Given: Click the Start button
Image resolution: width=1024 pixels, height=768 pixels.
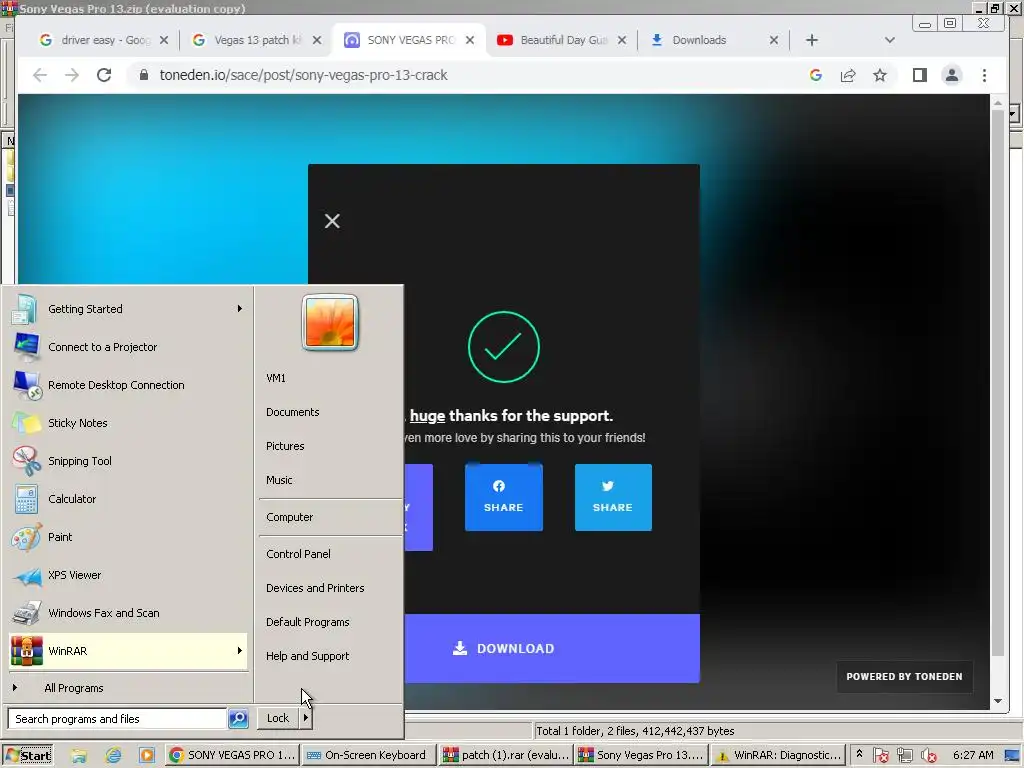Looking at the screenshot, I should pos(27,755).
